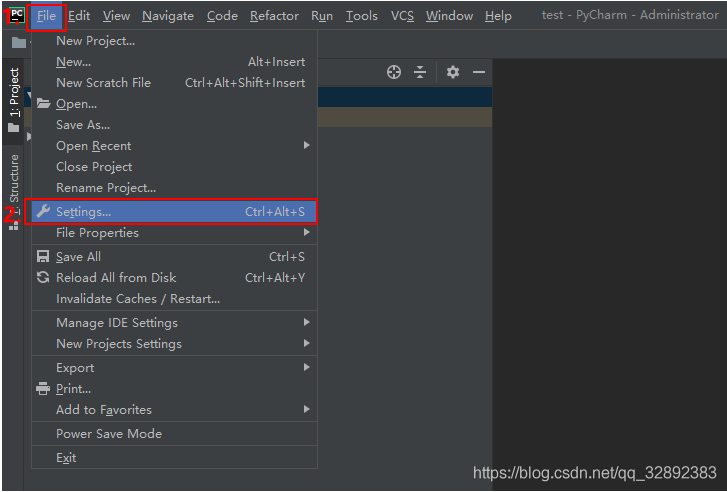Toggle Power Save Mode
727x492 pixels.
[x=109, y=434]
